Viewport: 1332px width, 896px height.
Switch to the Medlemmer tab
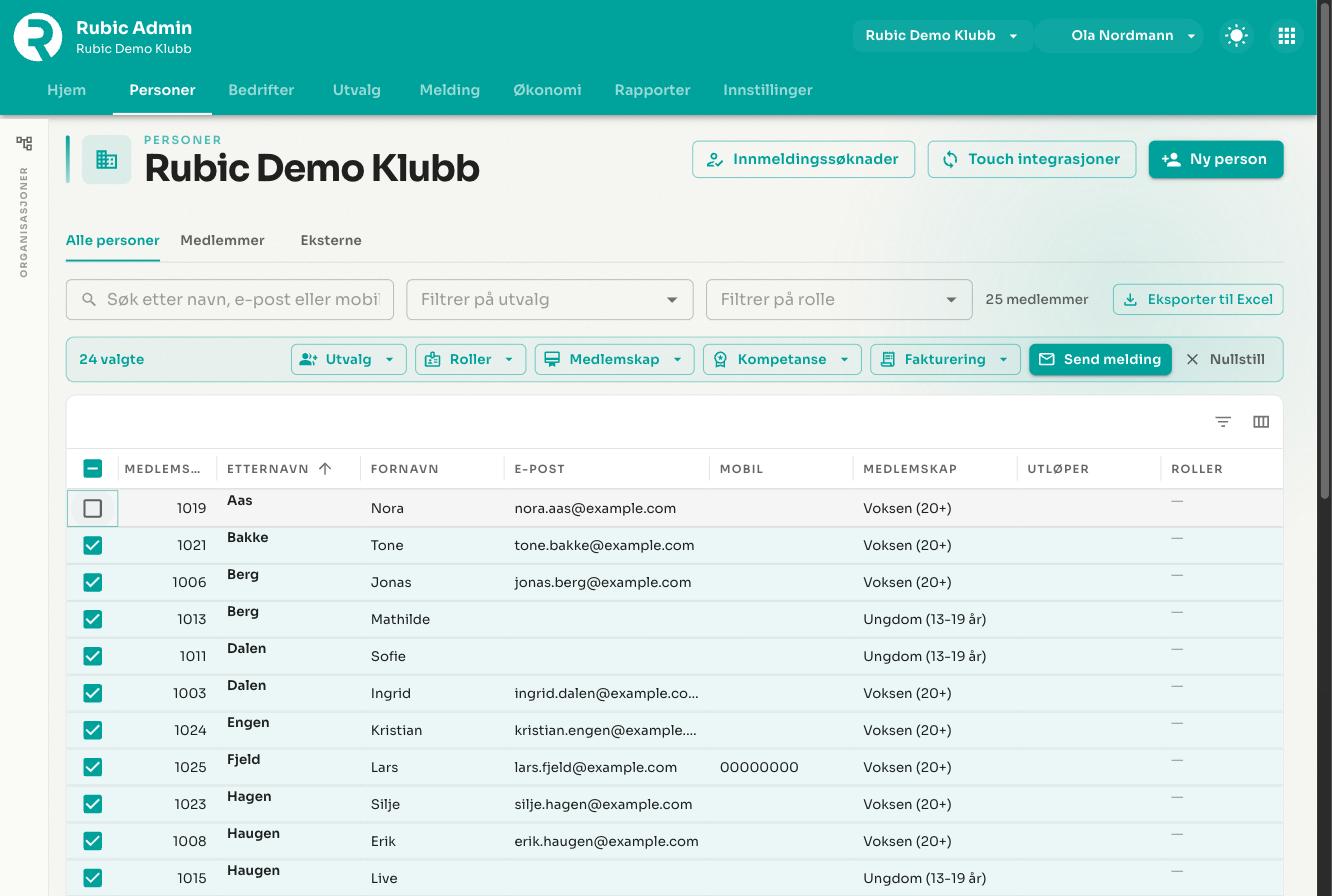click(x=222, y=240)
